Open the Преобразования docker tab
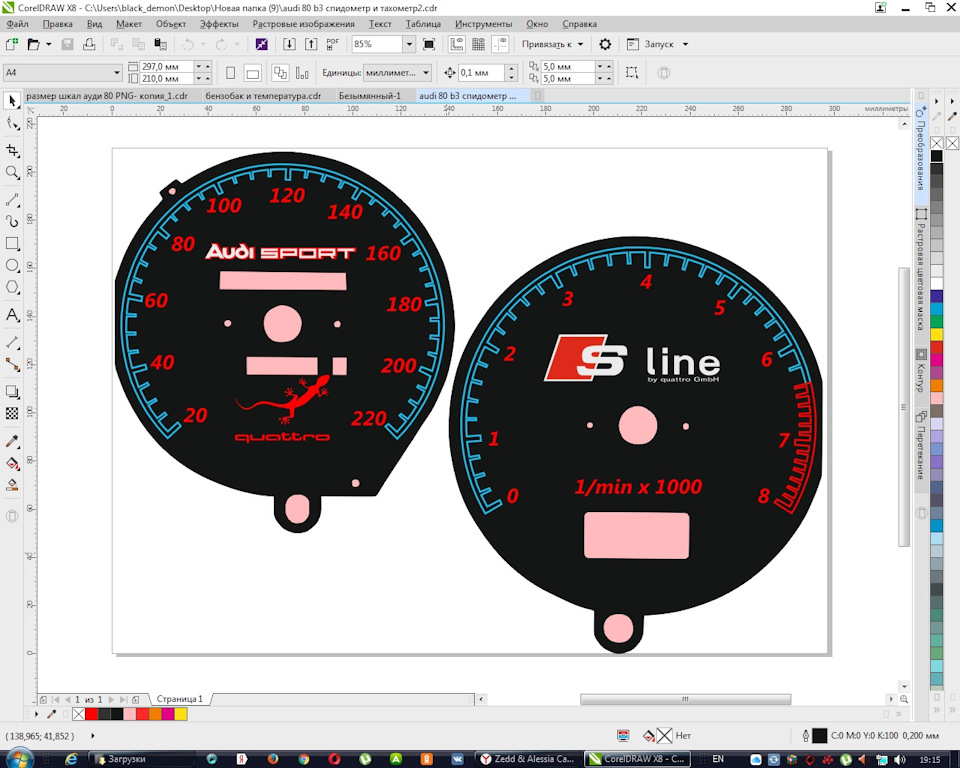 click(x=920, y=148)
